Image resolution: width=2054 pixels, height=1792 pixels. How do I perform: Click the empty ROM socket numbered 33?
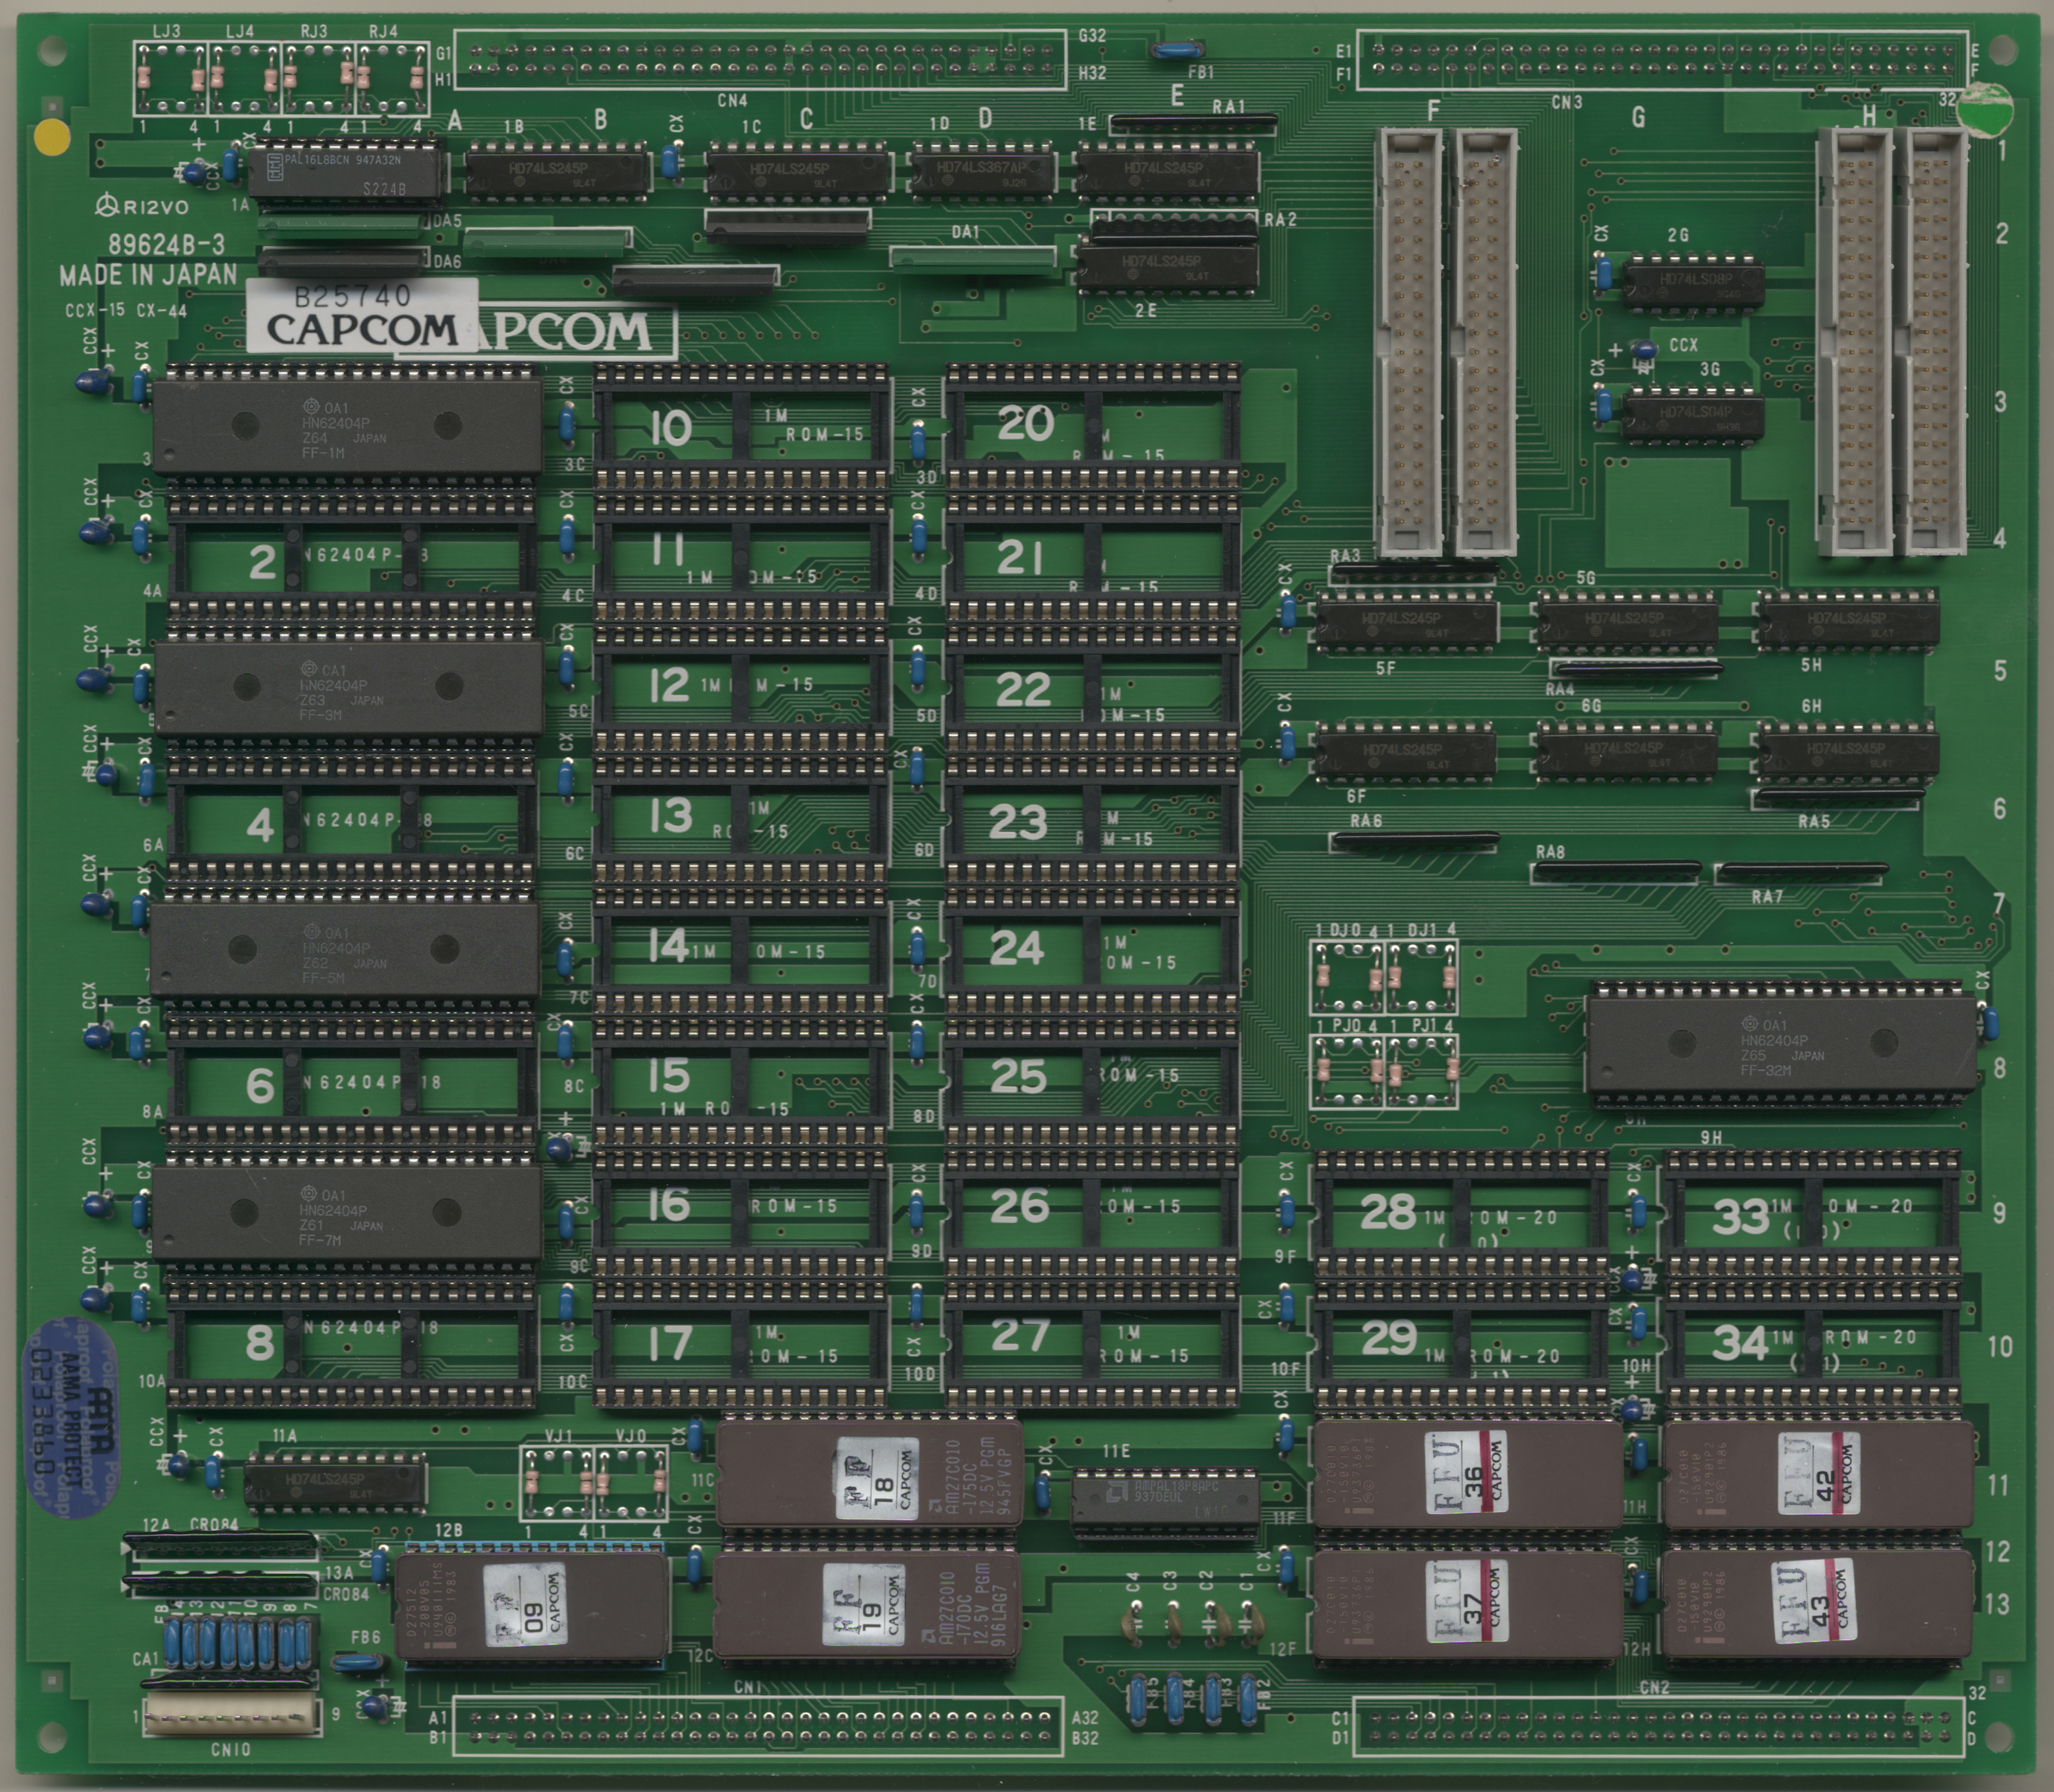coord(1811,1214)
